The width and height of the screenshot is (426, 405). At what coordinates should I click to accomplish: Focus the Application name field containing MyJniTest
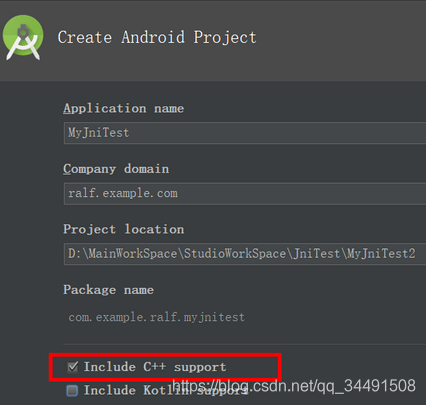tap(245, 133)
